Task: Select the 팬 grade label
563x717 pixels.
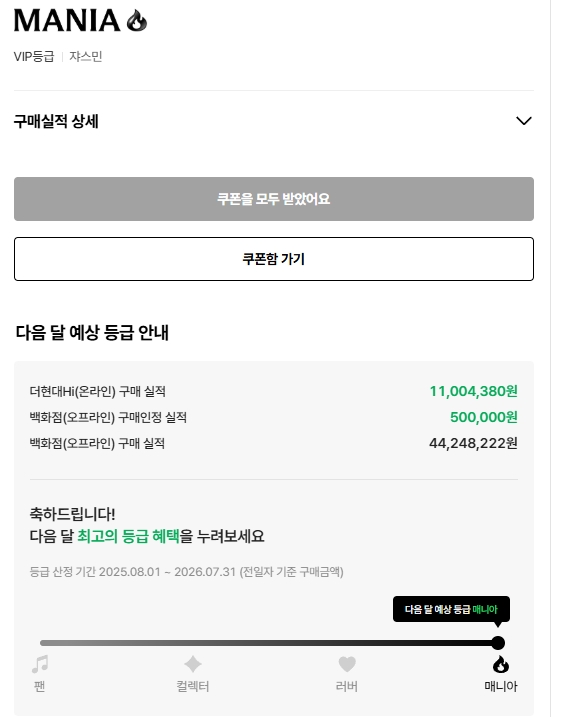Action: click(40, 686)
